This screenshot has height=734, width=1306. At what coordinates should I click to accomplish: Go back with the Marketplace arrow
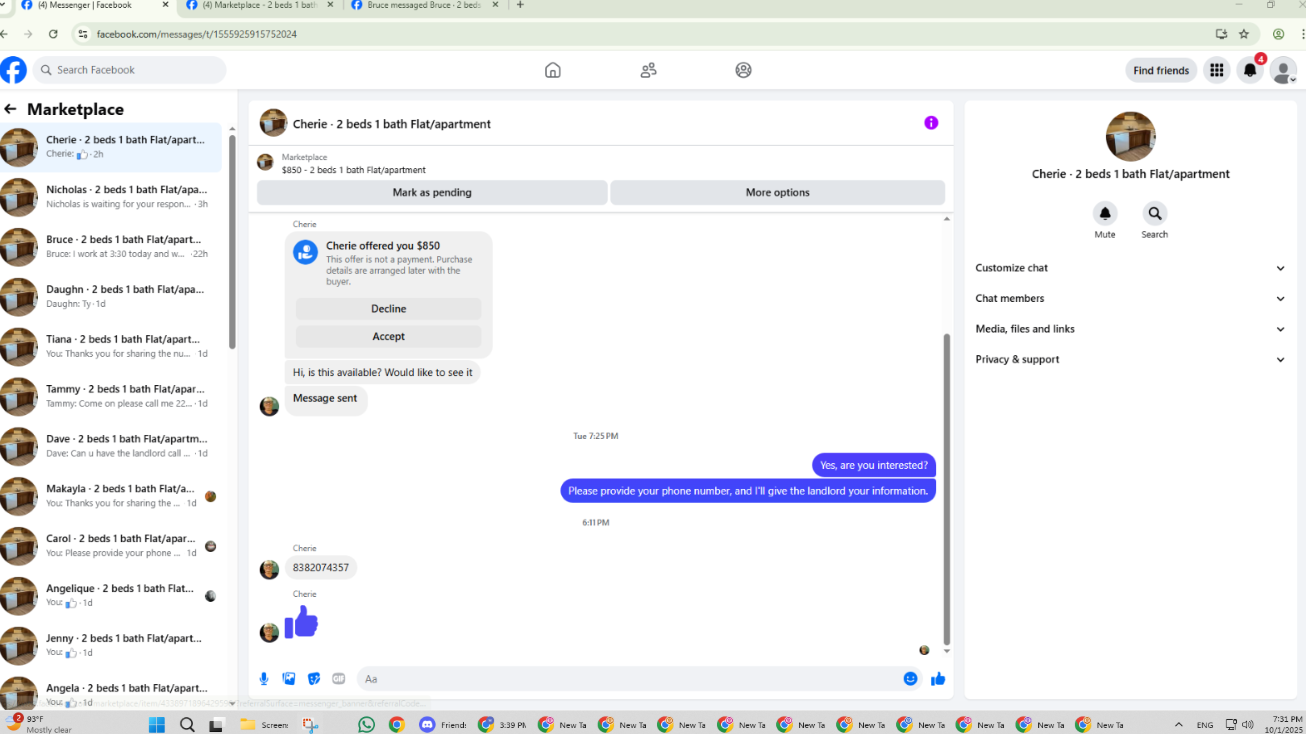(x=11, y=109)
